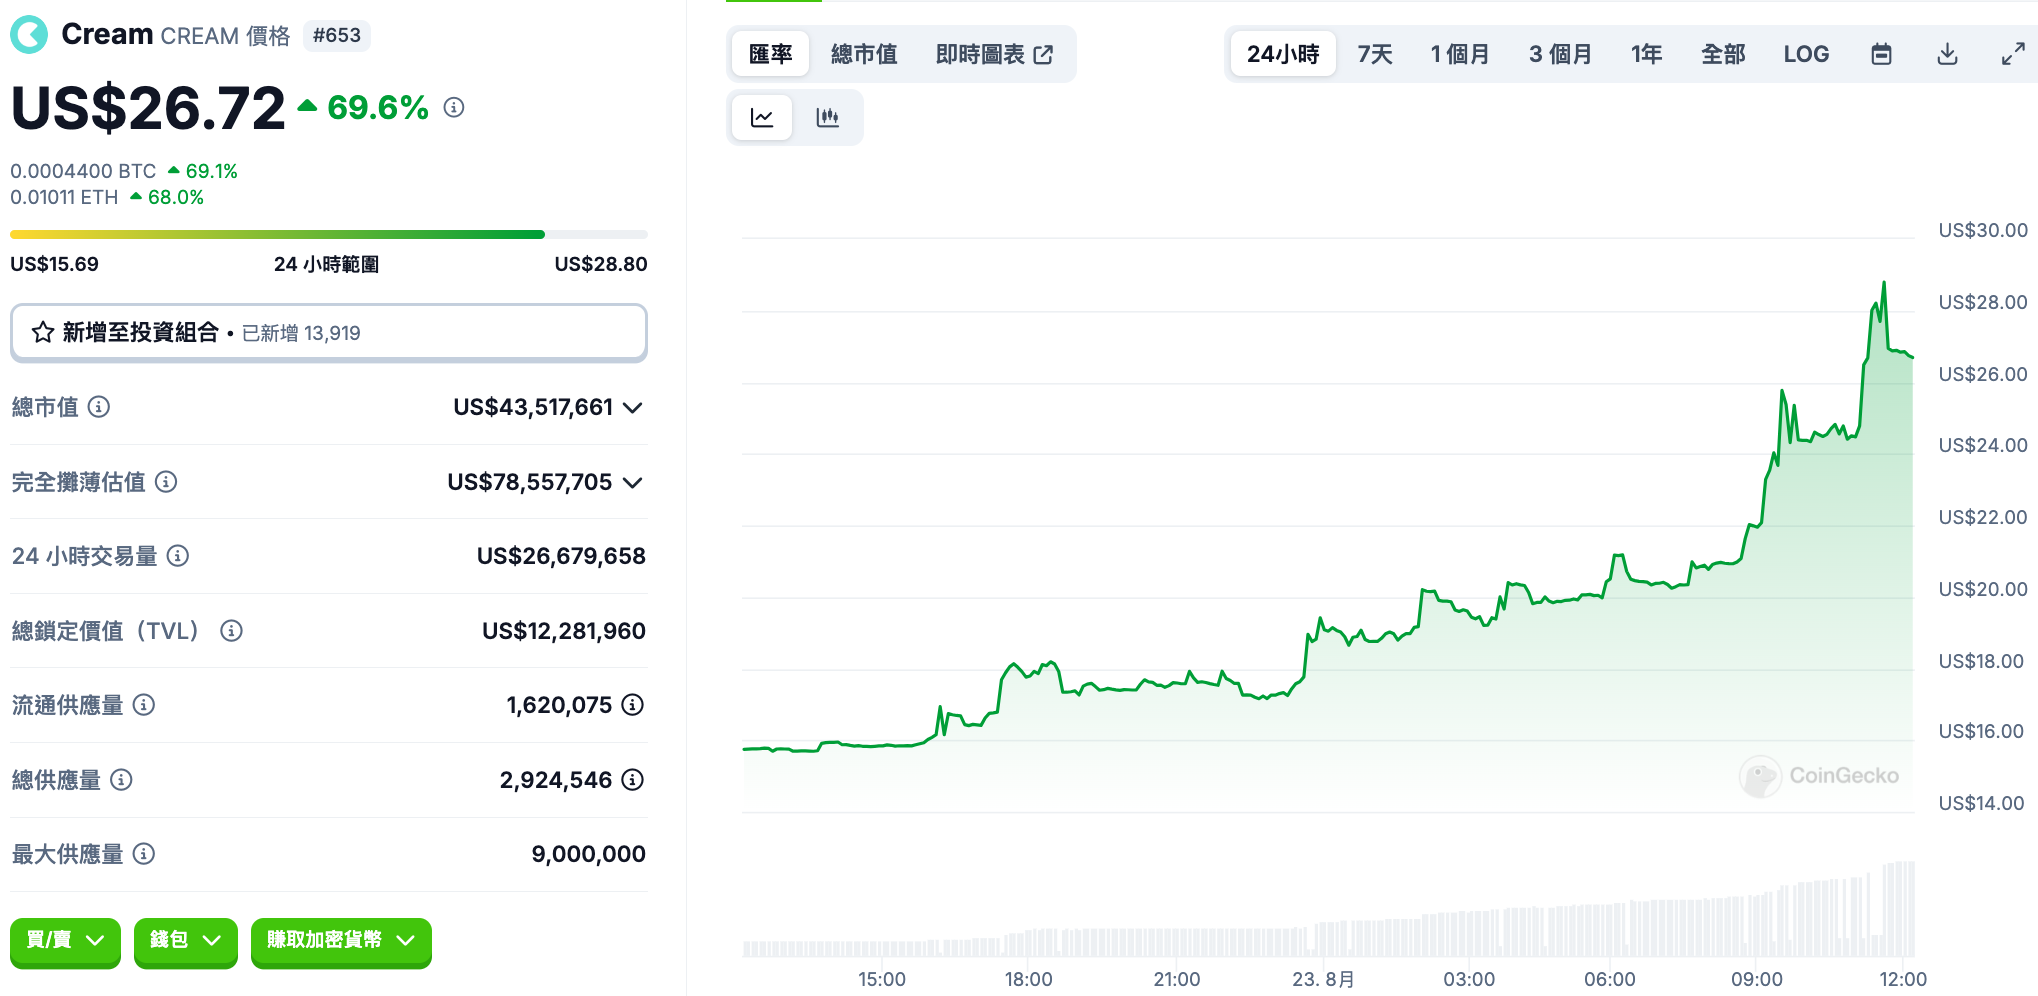Click 新增至投資組合 button
The width and height of the screenshot is (2038, 996).
coord(329,332)
